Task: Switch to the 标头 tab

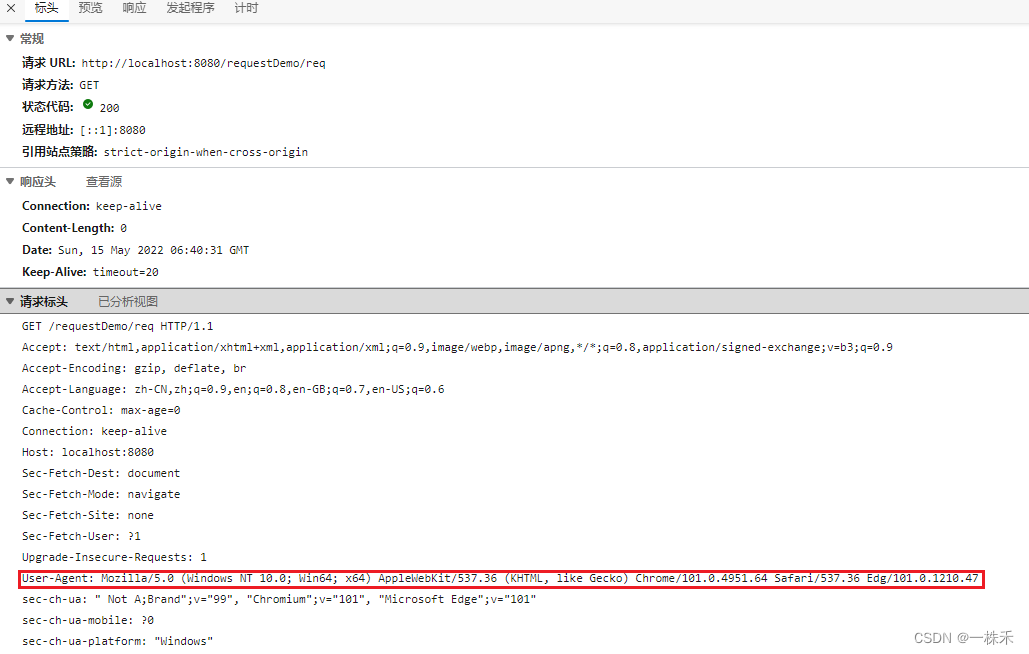Action: coord(47,9)
